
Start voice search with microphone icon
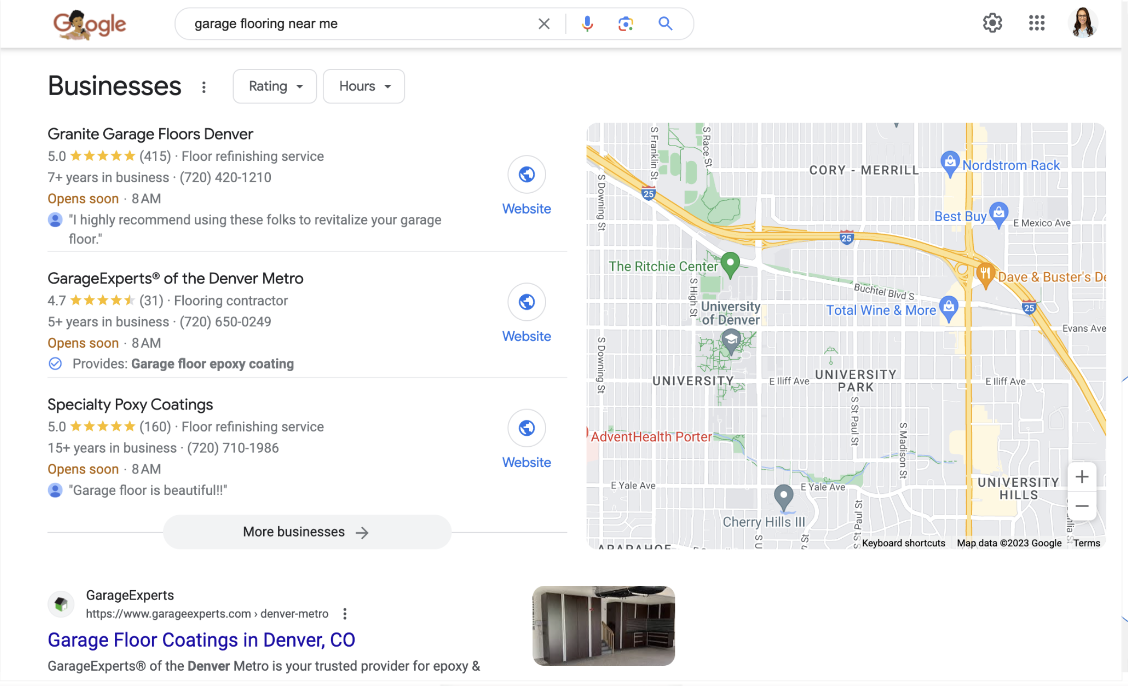coord(587,24)
